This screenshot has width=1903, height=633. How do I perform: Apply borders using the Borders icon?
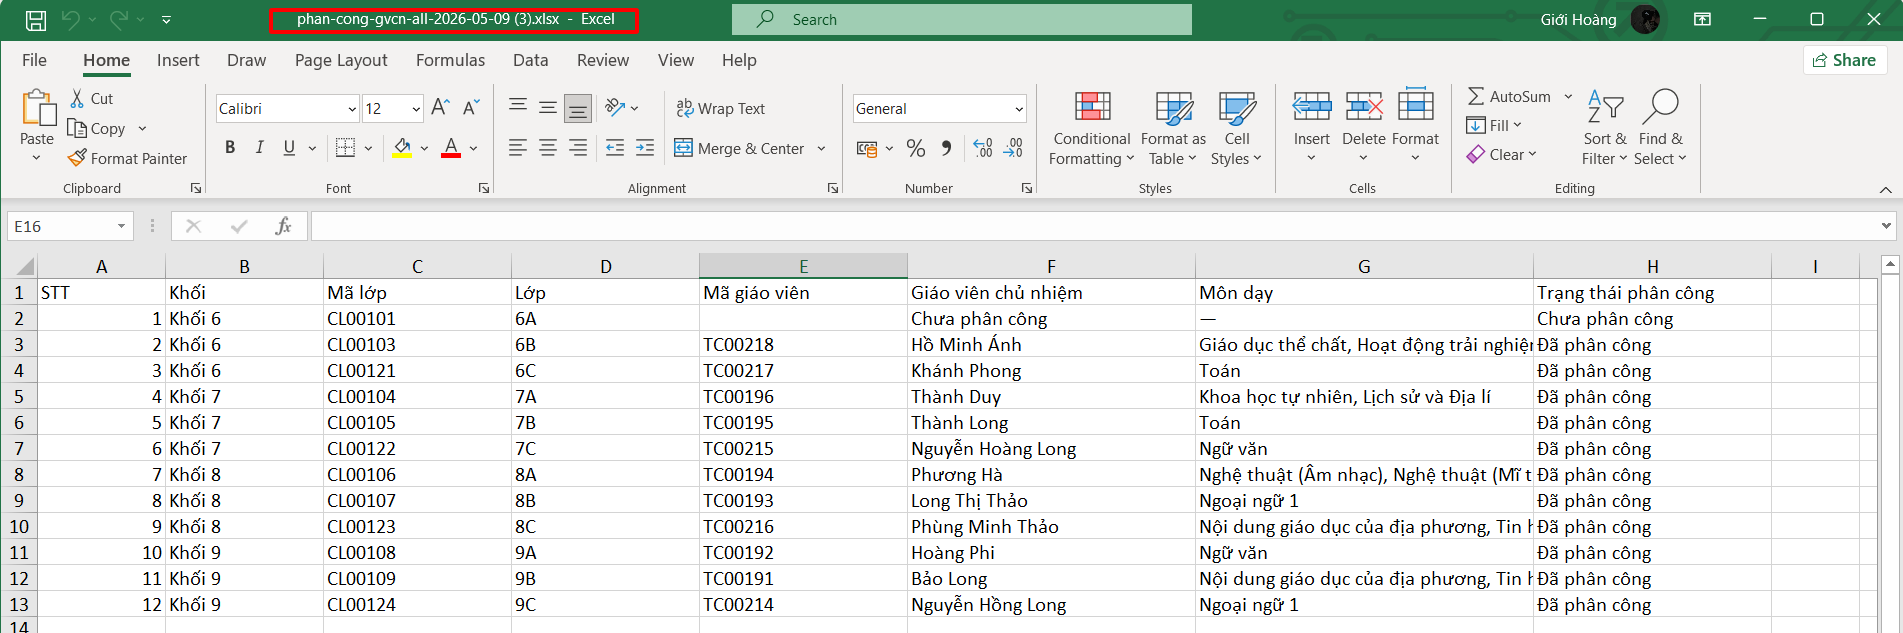pyautogui.click(x=345, y=148)
